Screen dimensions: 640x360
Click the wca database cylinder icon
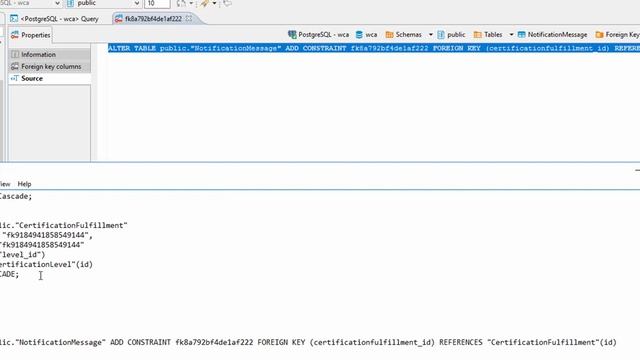tap(359, 35)
